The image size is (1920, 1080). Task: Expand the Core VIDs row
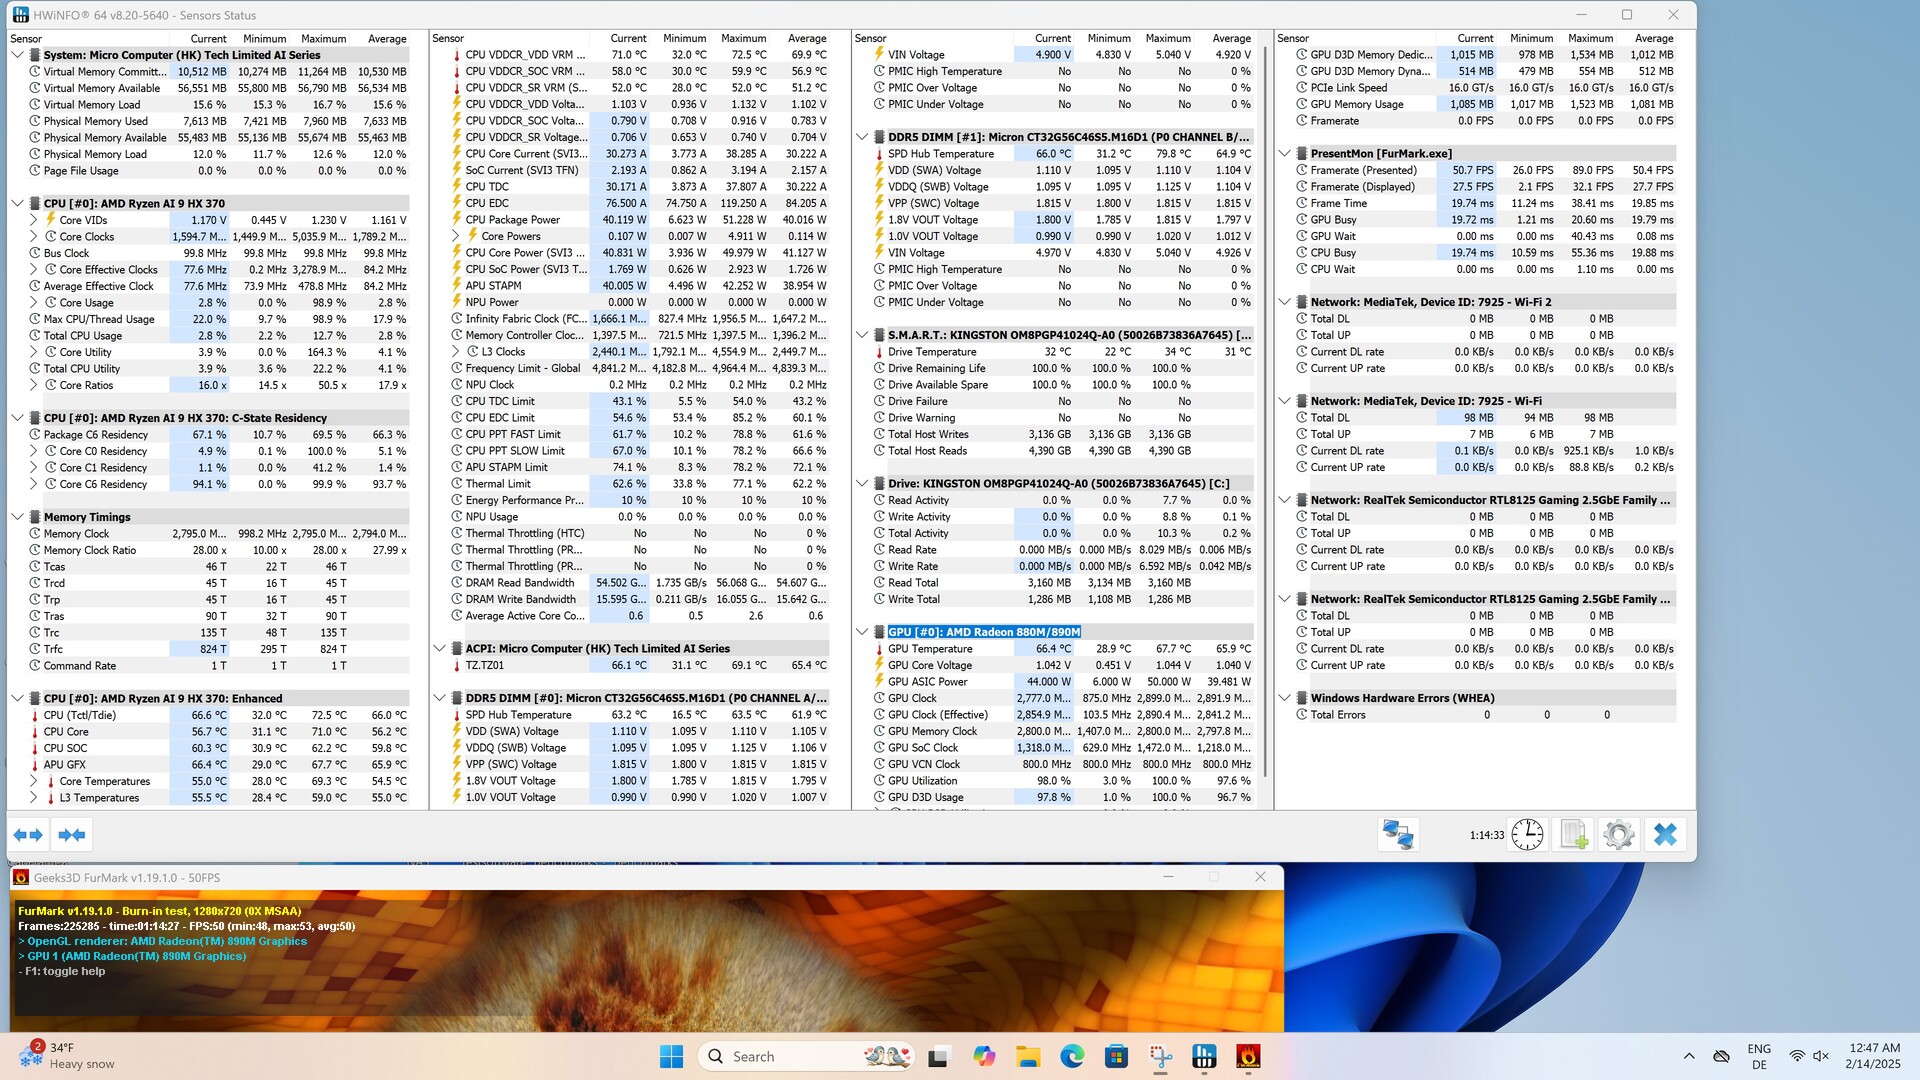coord(33,220)
